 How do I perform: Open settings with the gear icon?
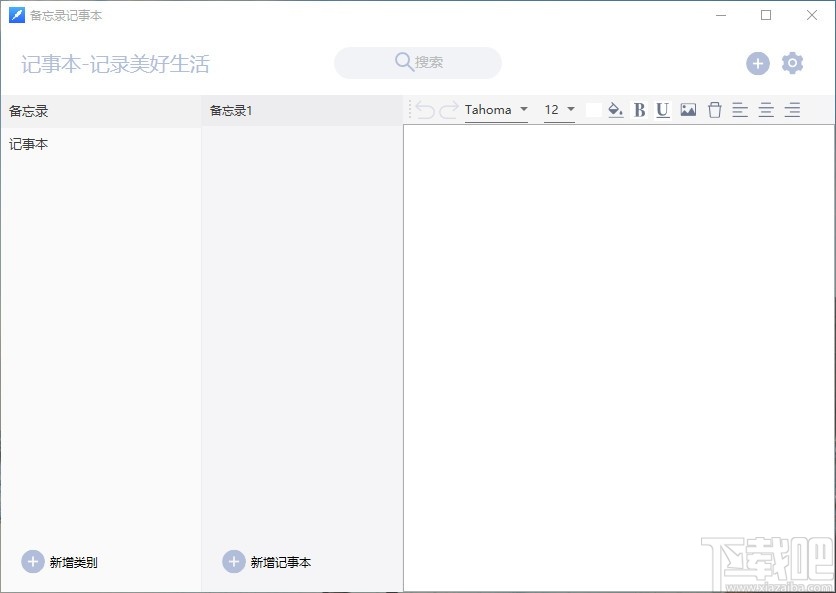(x=792, y=63)
